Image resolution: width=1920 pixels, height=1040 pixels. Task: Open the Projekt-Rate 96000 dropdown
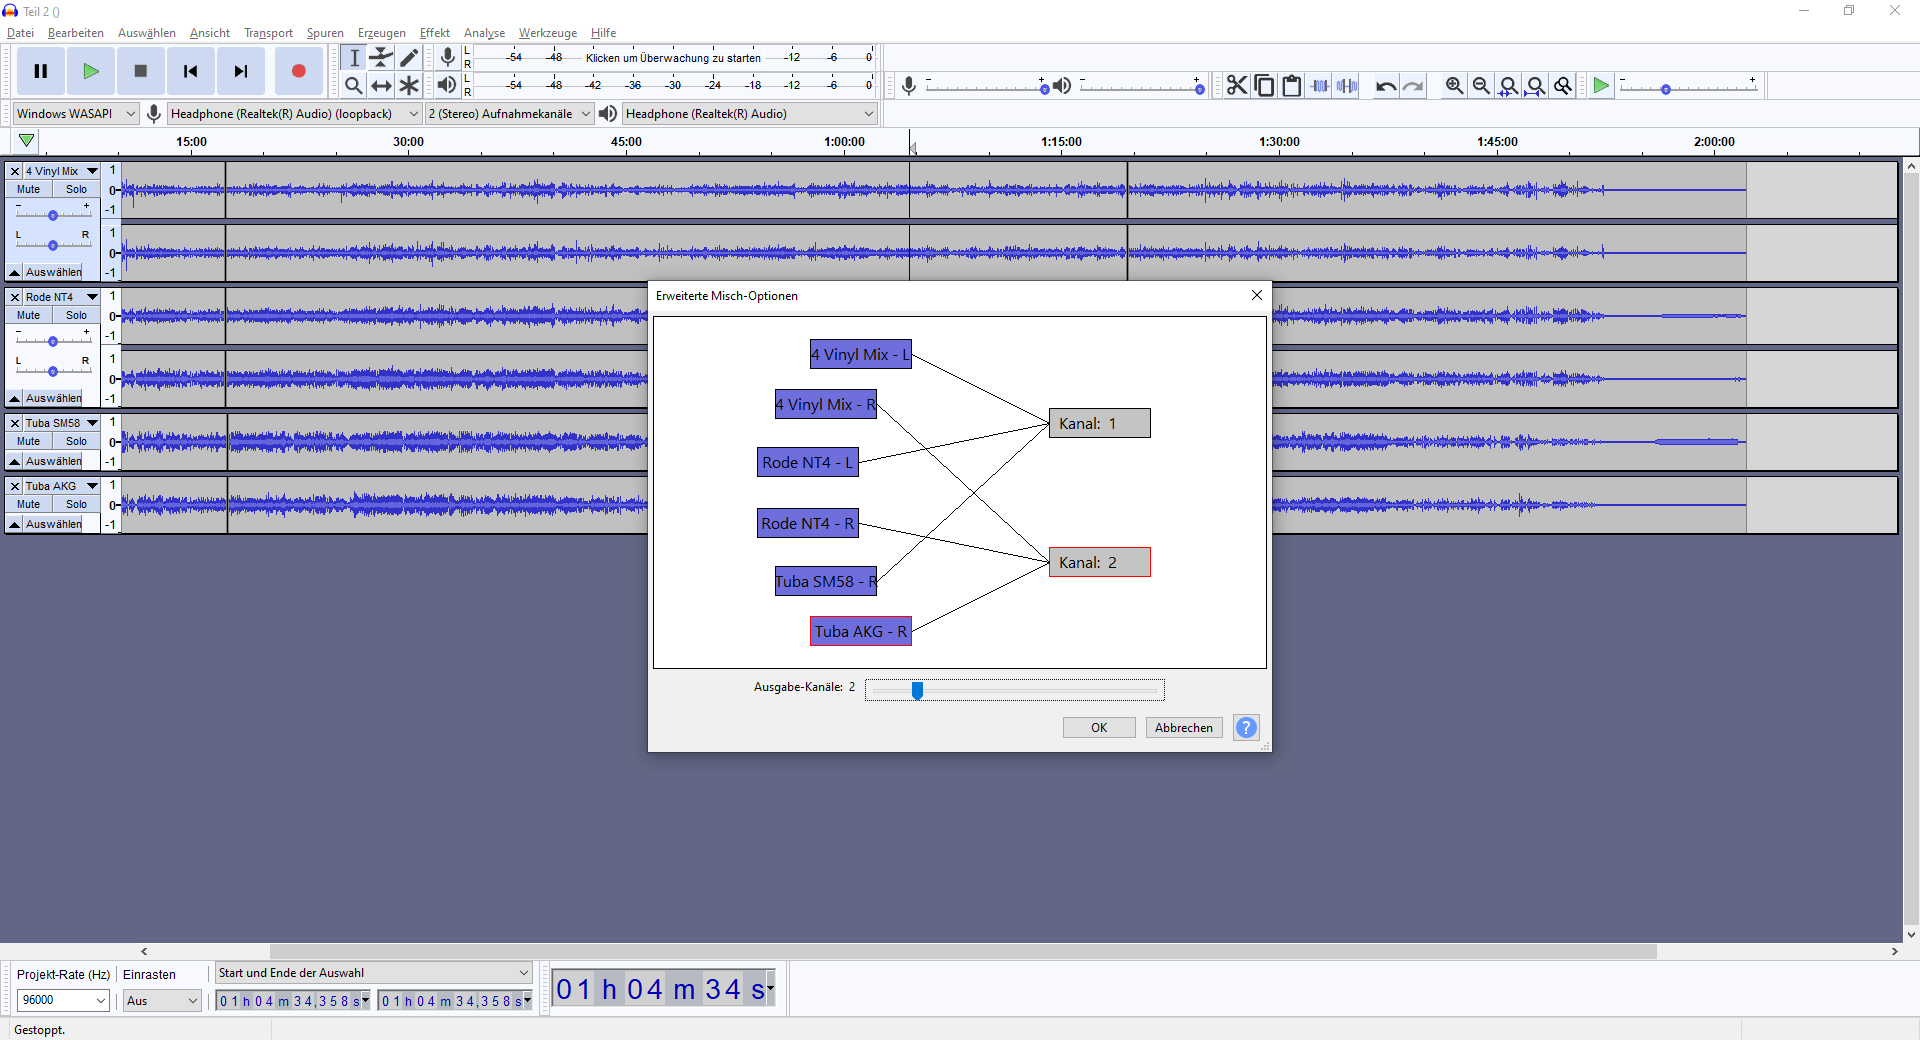pyautogui.click(x=62, y=1000)
